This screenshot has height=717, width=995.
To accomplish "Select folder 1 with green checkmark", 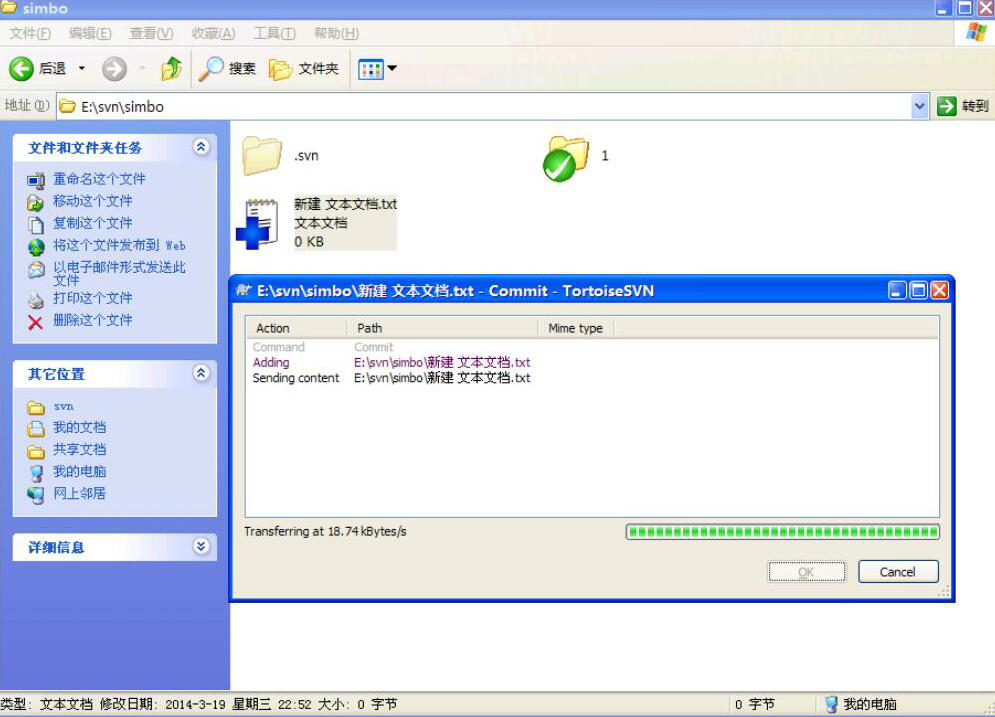I will point(567,159).
